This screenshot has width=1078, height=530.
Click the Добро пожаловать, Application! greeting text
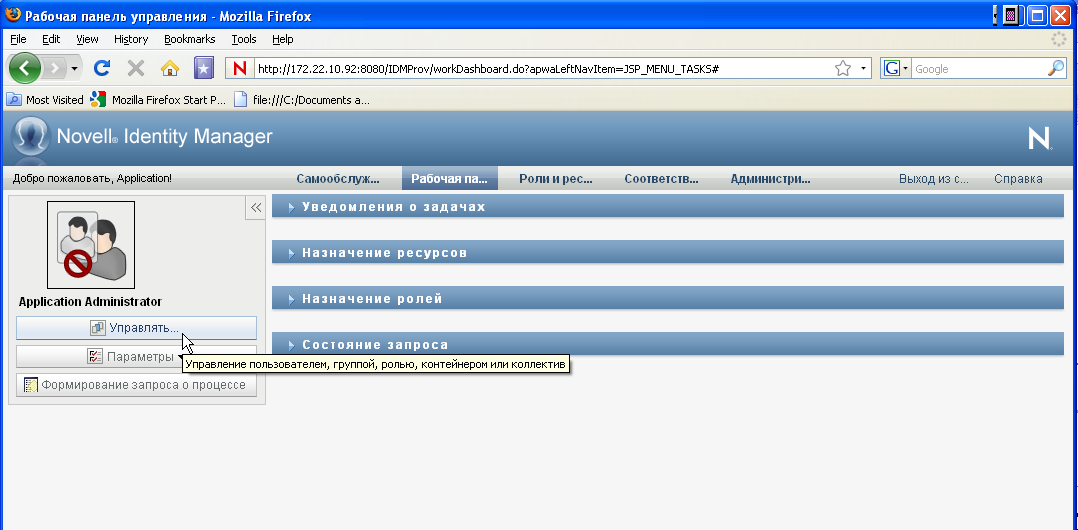(x=92, y=179)
